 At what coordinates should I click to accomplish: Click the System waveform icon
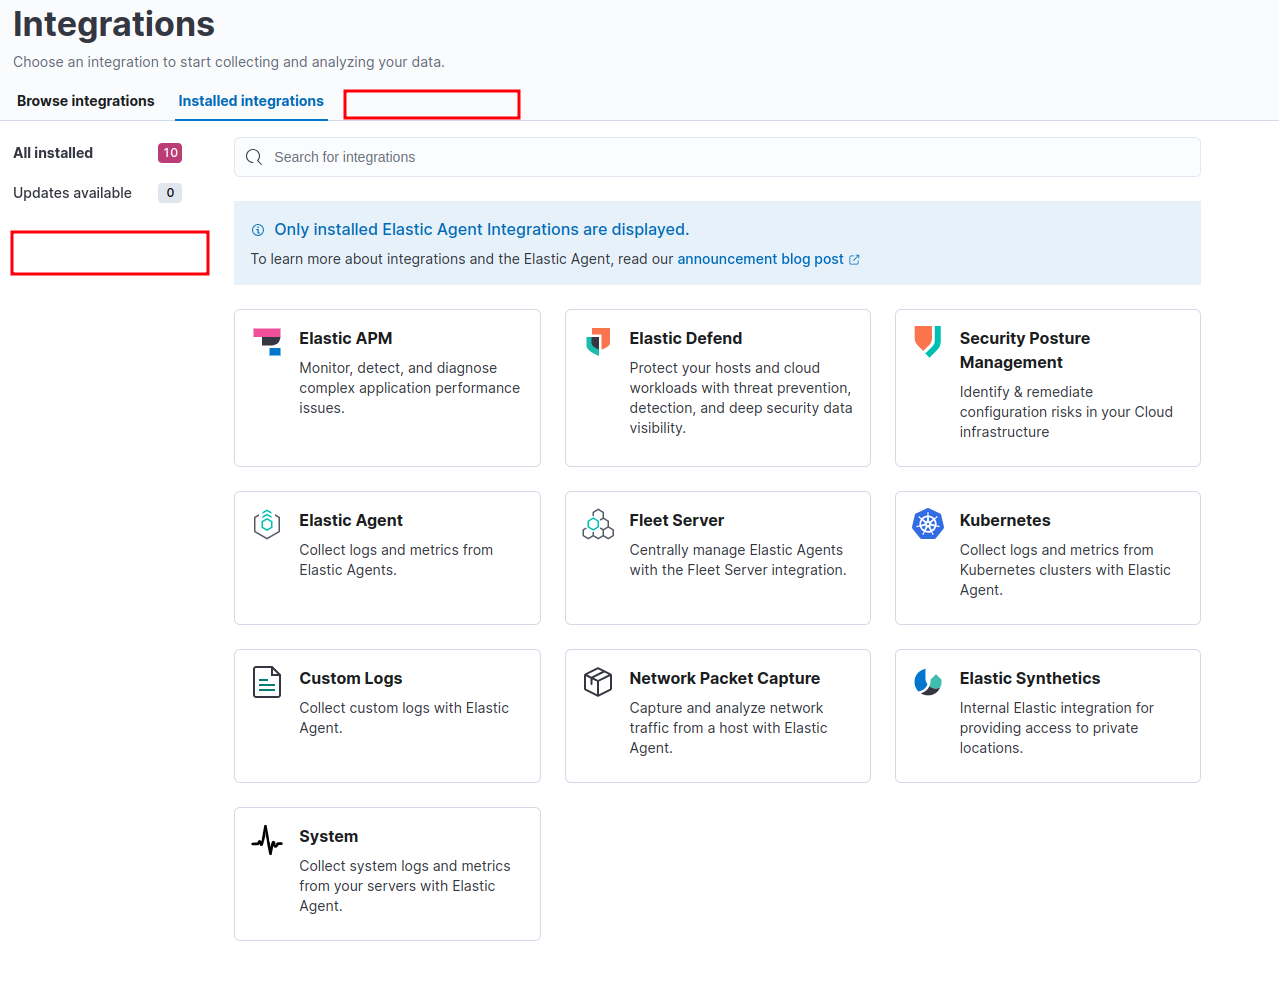pos(267,839)
